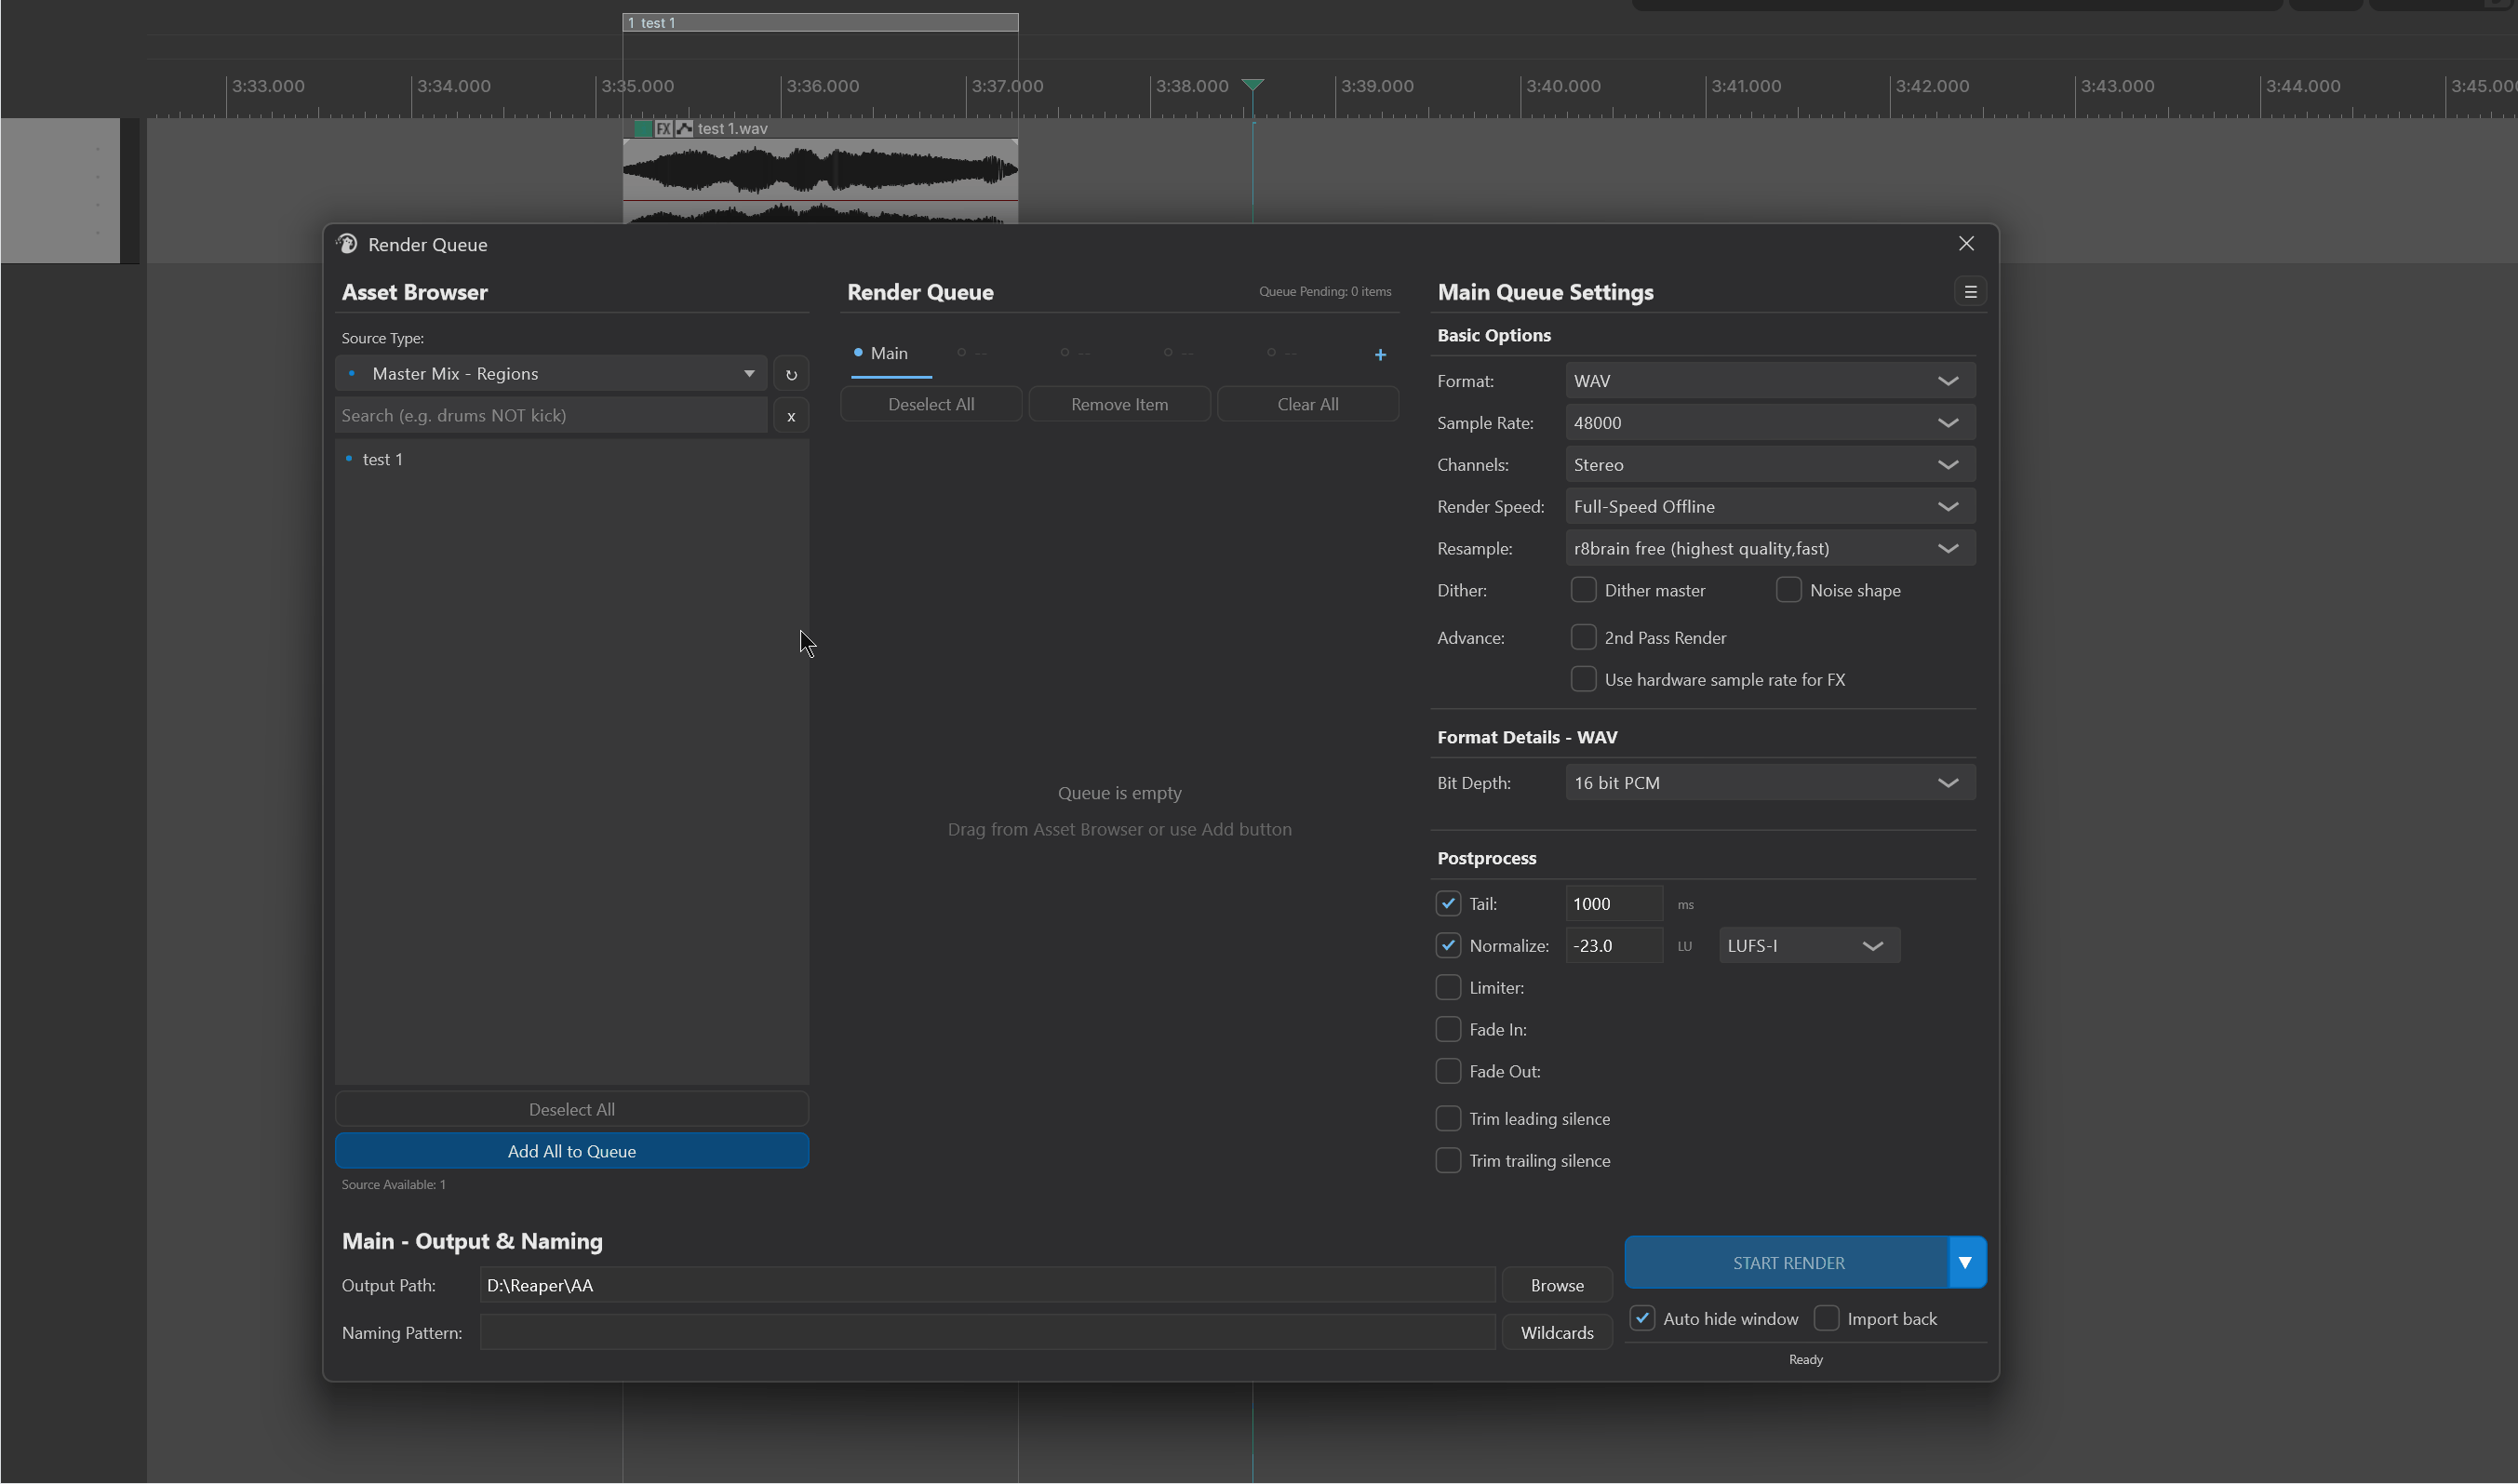Enable the Noise shape checkbox
The image size is (2518, 1484).
click(x=1788, y=590)
